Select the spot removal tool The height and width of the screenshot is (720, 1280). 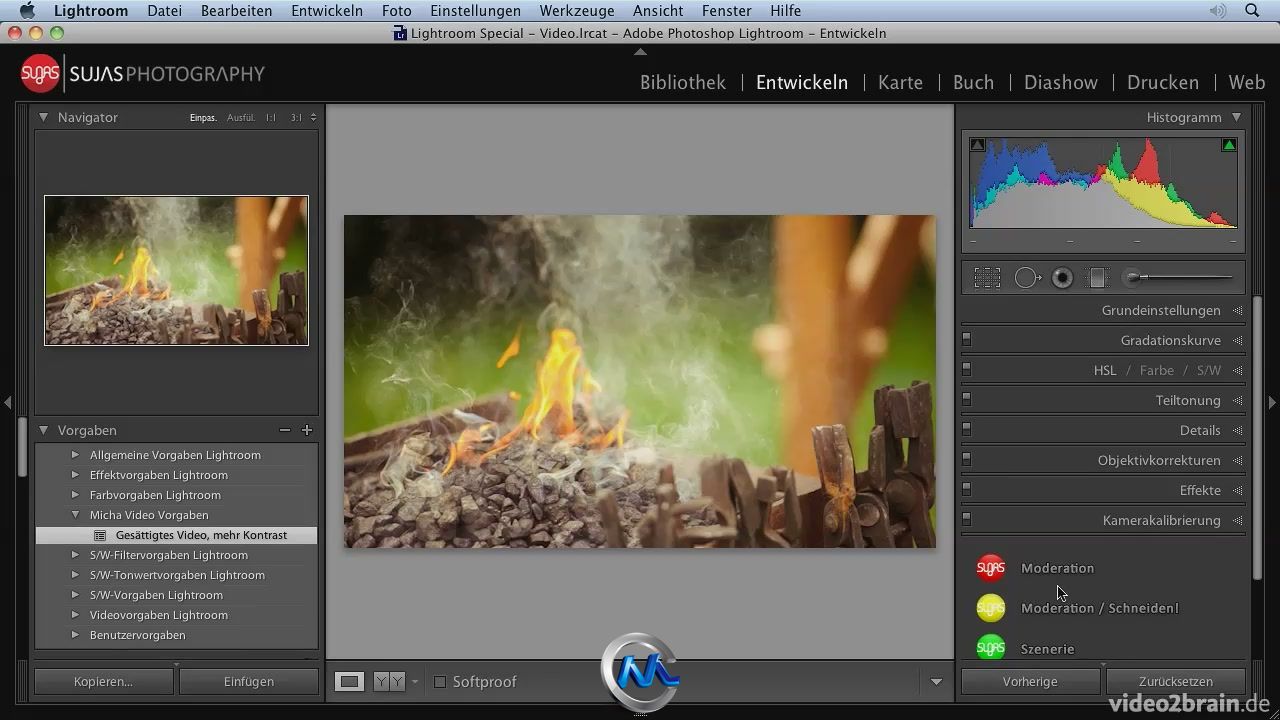(1028, 278)
